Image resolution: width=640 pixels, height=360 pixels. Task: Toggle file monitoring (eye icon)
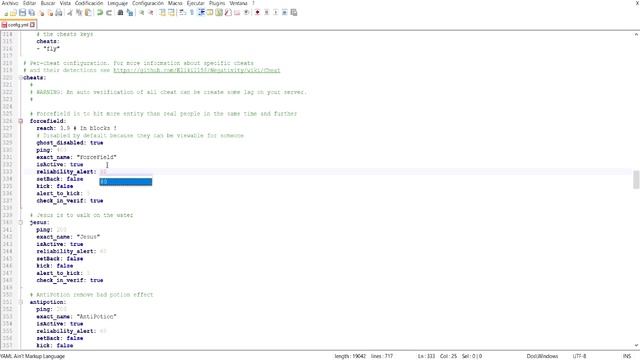click(246, 13)
